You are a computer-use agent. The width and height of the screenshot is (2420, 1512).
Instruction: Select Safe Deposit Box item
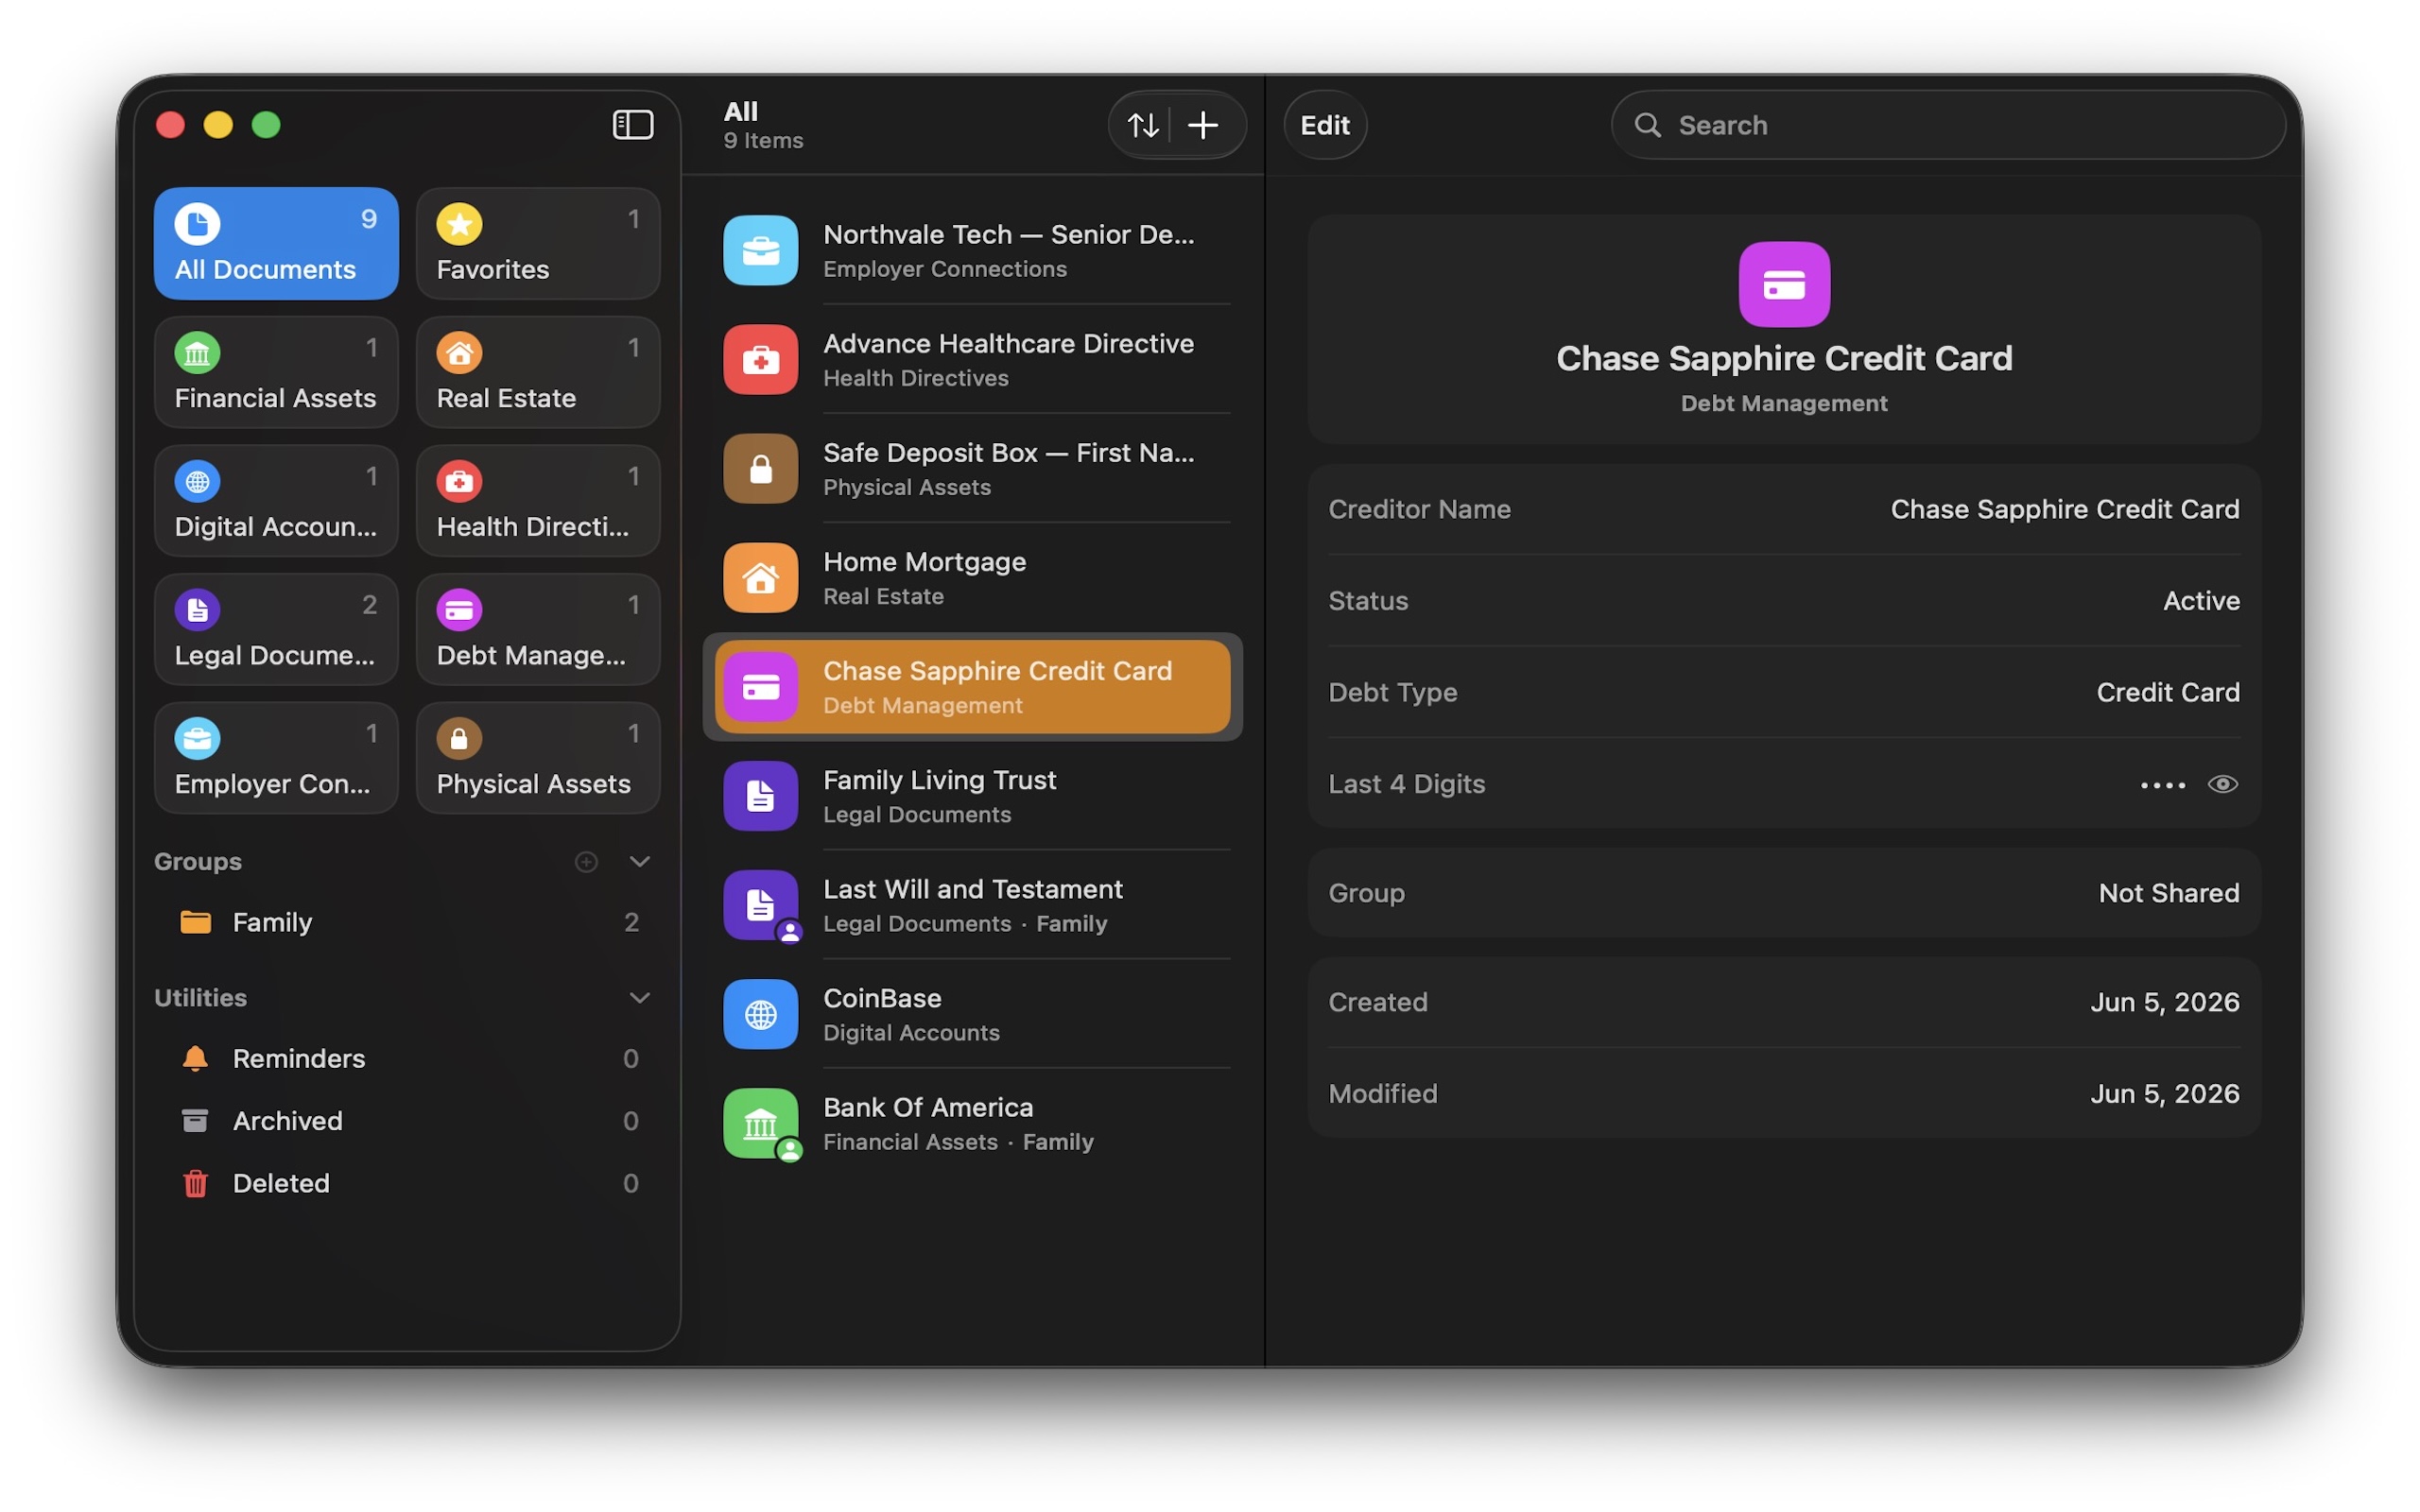tap(973, 468)
